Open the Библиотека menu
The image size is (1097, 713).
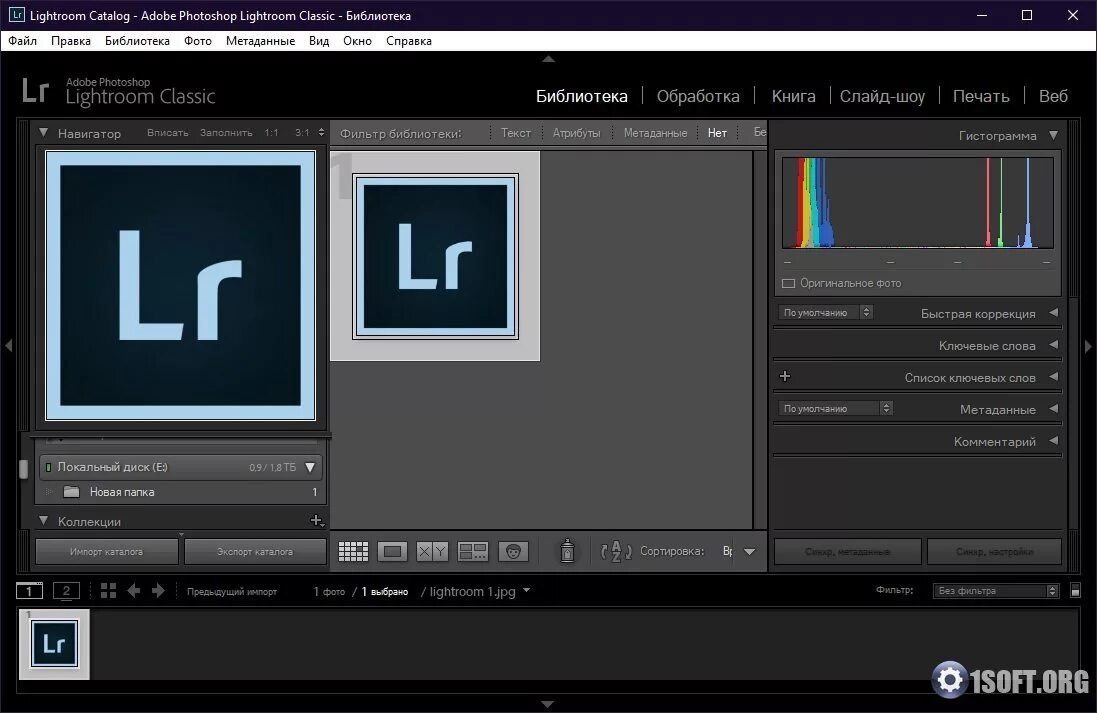pos(137,41)
